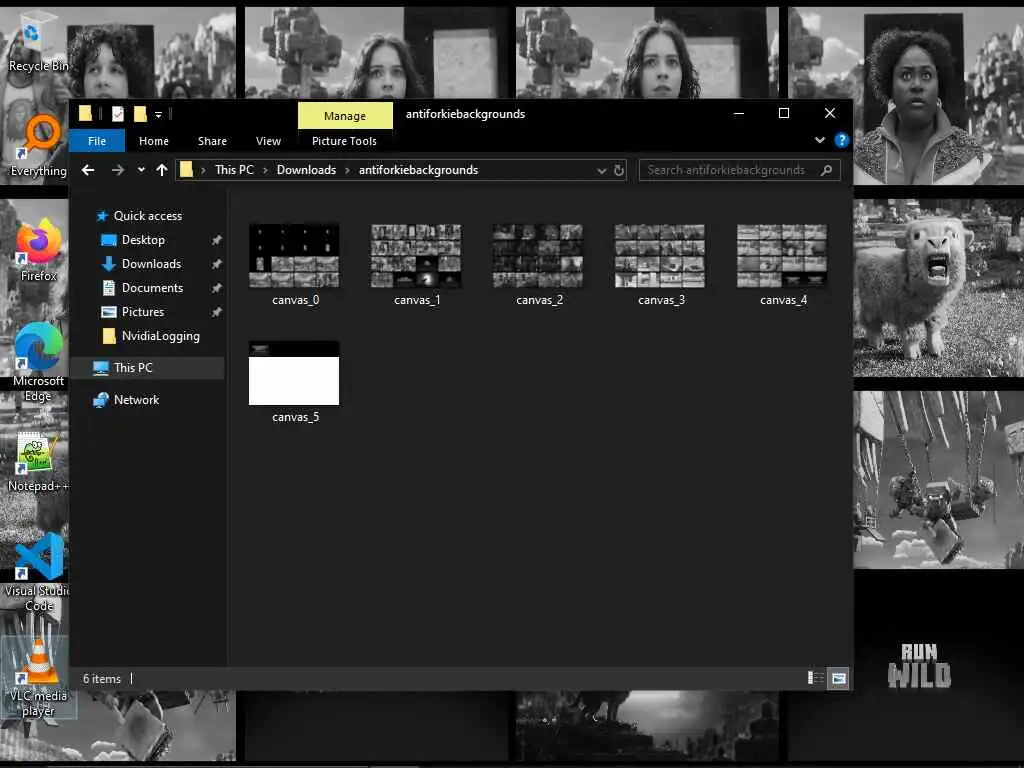The height and width of the screenshot is (768, 1024).
Task: Select the canvas_5 image thumbnail
Action: pos(295,373)
